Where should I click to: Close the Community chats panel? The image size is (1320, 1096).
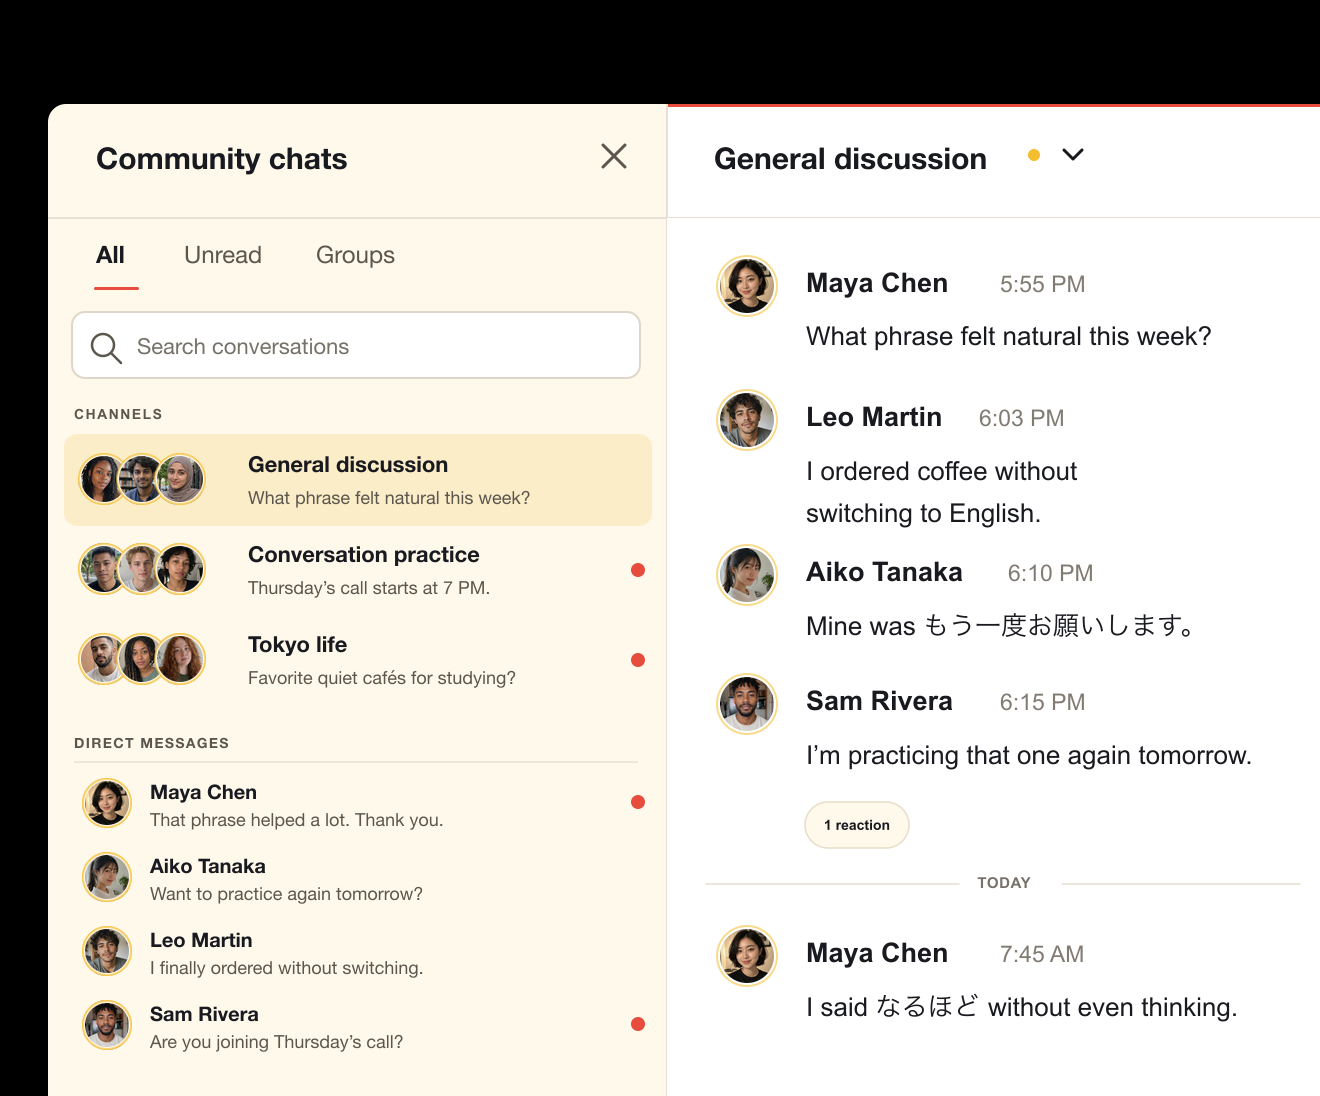[x=614, y=156]
